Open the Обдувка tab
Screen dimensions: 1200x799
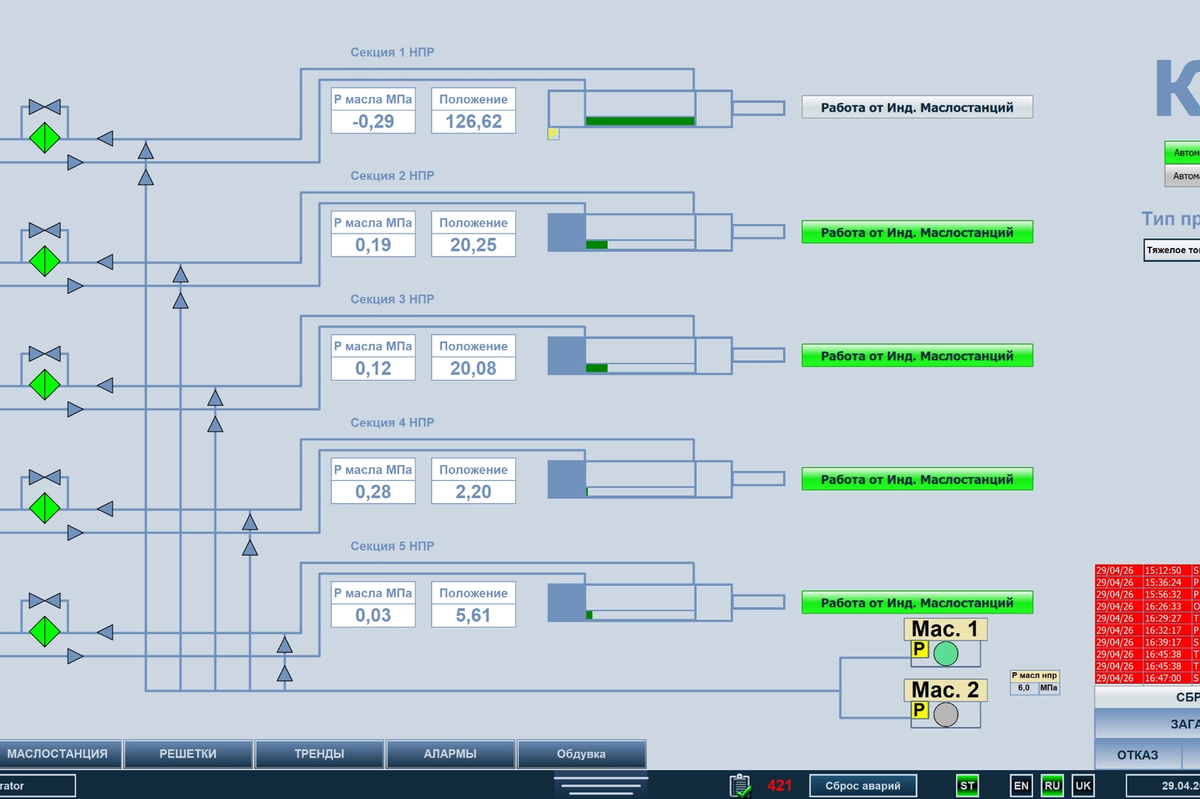pos(581,754)
